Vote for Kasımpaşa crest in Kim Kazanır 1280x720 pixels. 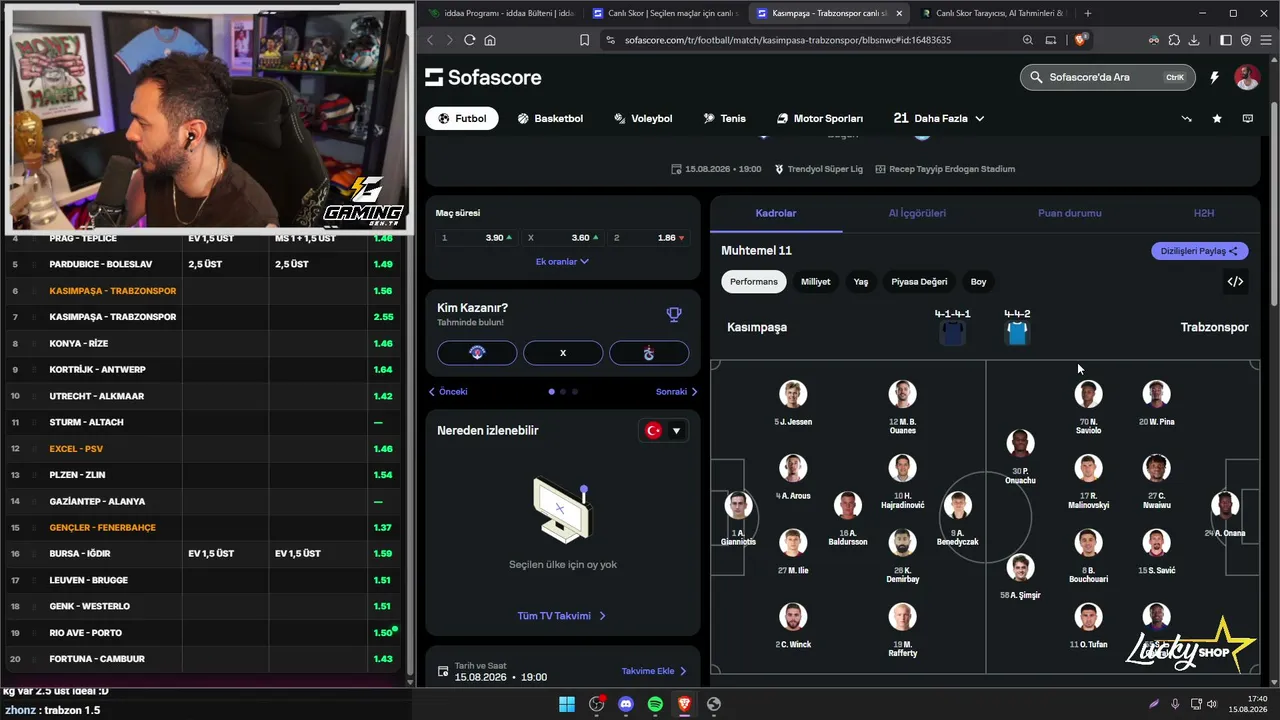(477, 353)
